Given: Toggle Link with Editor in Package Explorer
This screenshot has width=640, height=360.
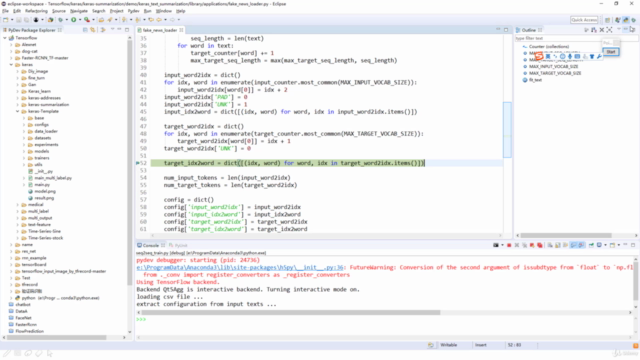Looking at the screenshot, I should click(x=93, y=30).
